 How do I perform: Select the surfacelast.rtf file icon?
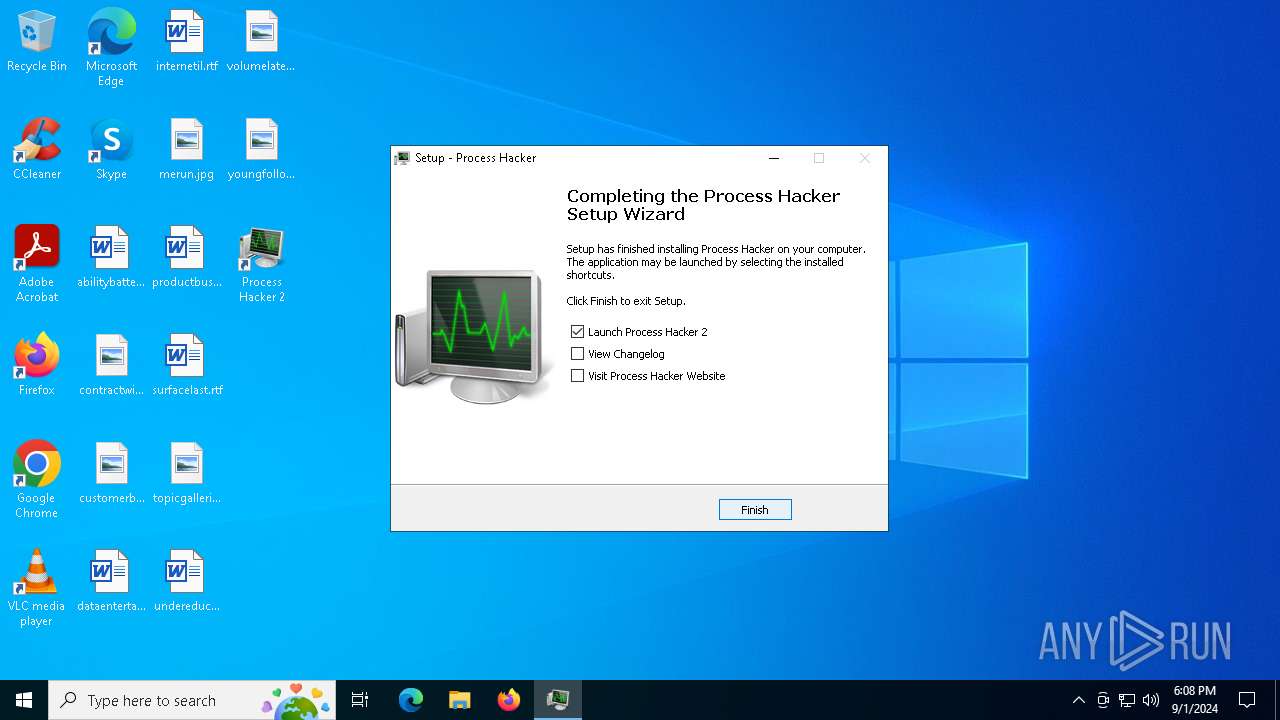pos(186,366)
